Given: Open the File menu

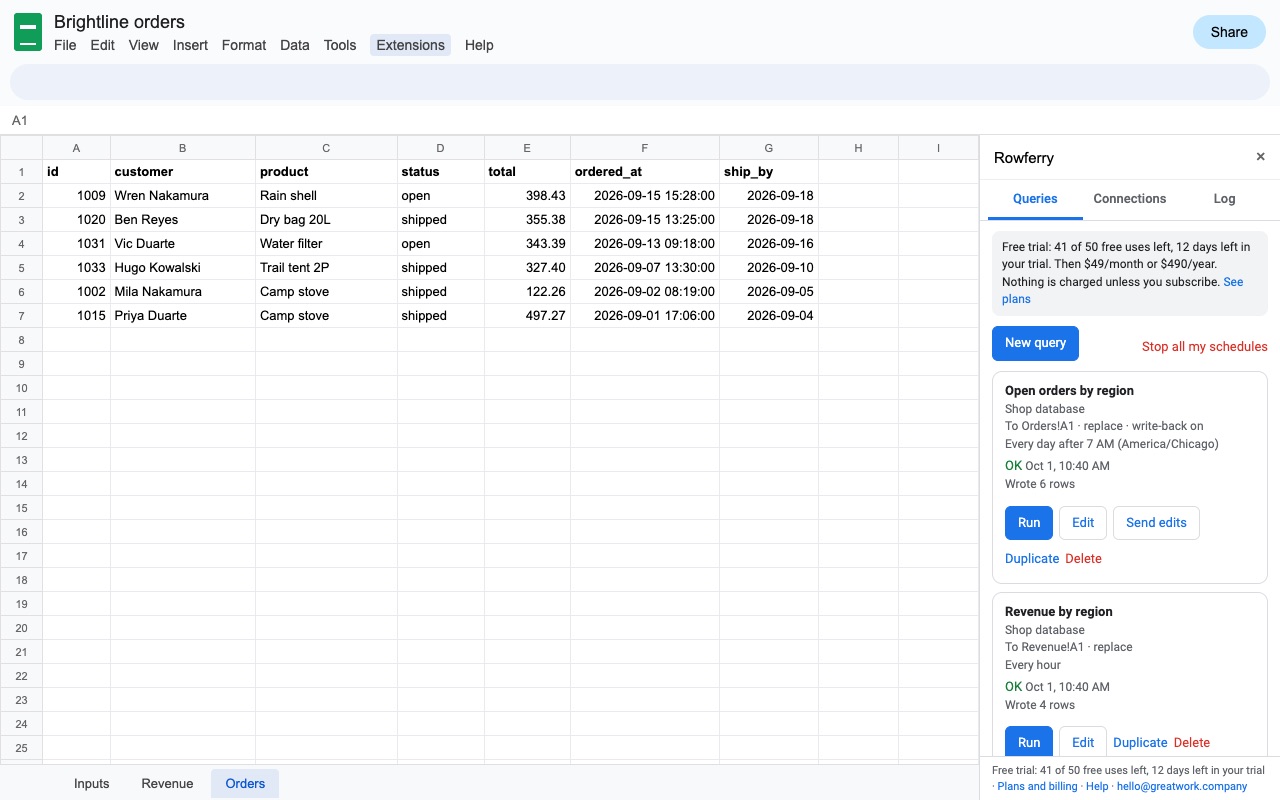Looking at the screenshot, I should [65, 45].
